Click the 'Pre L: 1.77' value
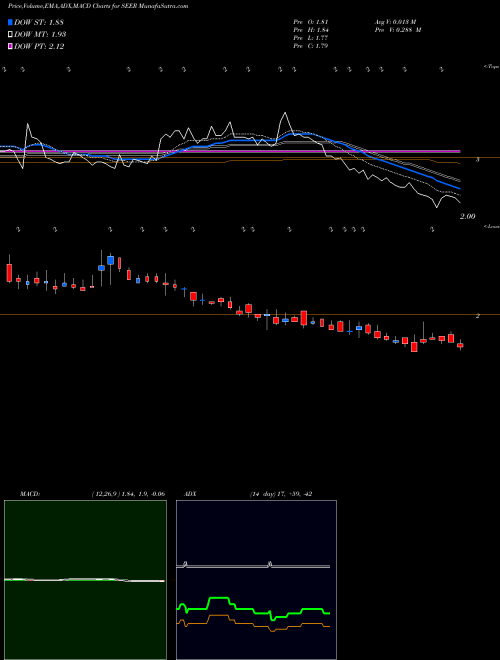Viewport: 500px width, 660px height. point(311,38)
